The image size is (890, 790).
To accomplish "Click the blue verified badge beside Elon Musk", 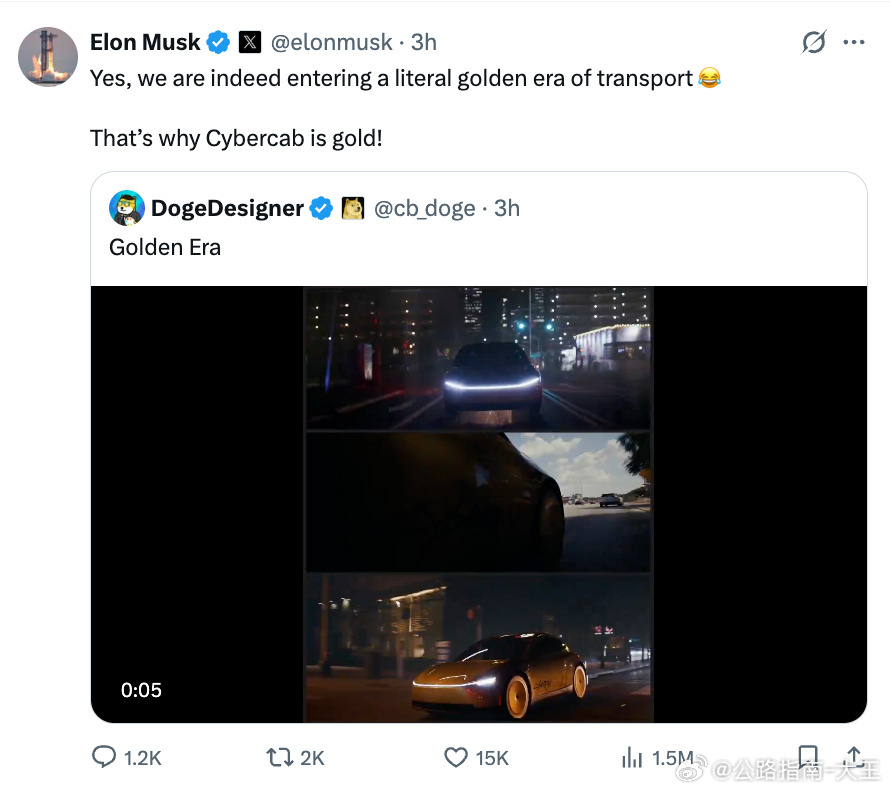I will (218, 43).
